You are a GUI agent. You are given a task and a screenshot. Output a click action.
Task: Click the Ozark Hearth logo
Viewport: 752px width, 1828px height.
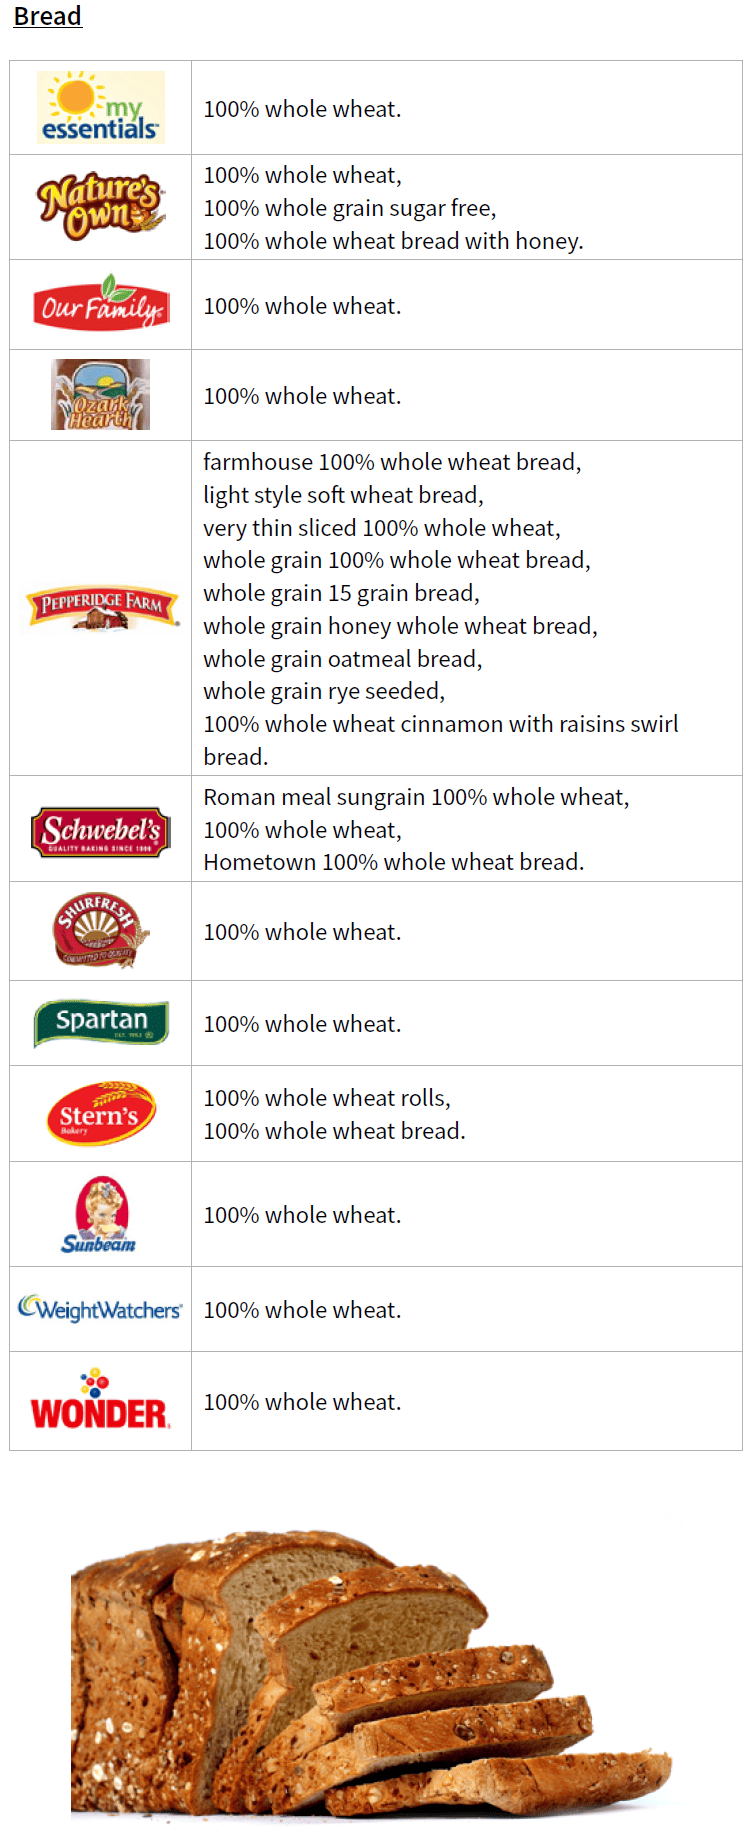(100, 395)
